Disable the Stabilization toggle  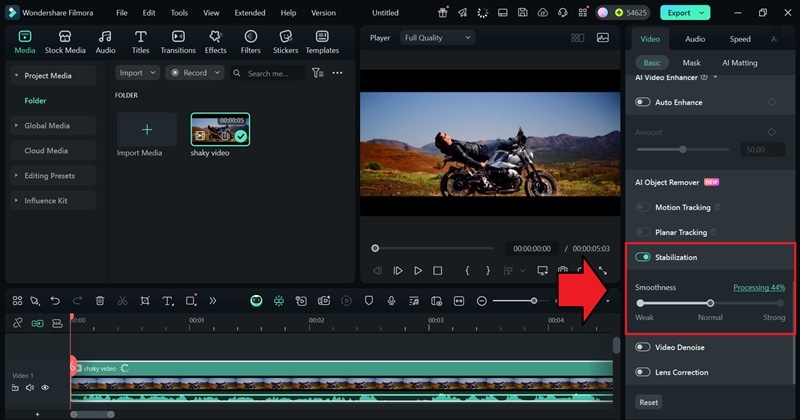pos(643,257)
